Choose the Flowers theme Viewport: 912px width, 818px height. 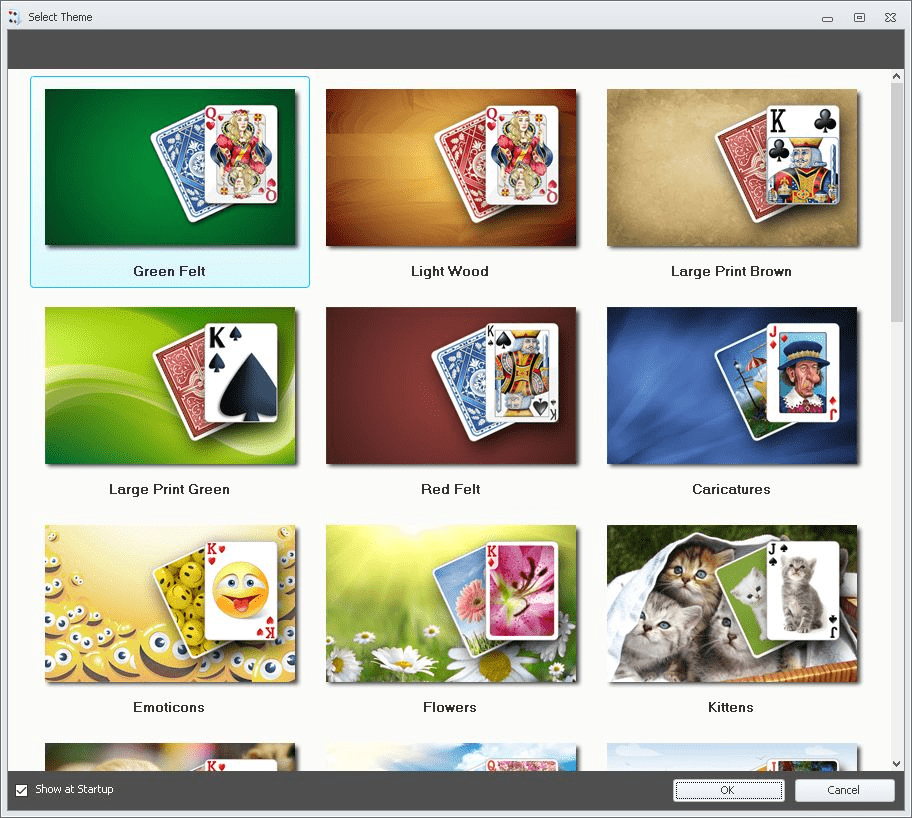(x=450, y=603)
